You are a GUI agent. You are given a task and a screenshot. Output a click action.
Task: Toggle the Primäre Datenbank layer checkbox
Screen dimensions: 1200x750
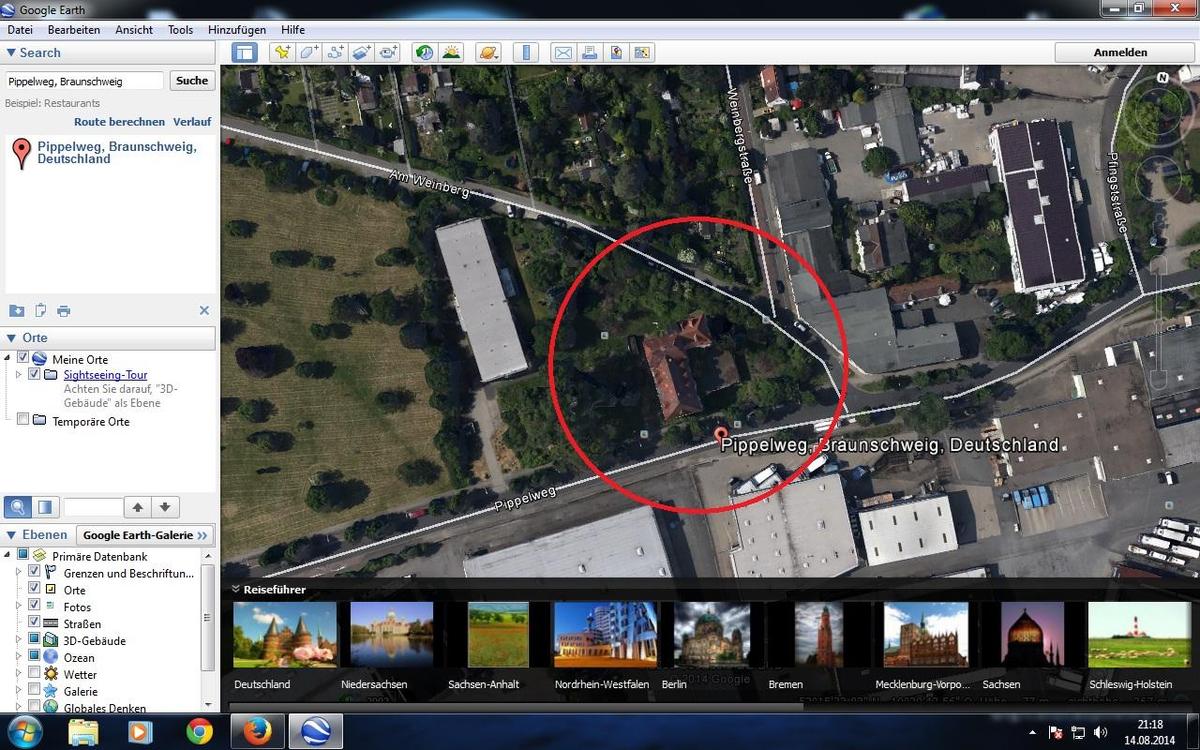click(x=22, y=555)
